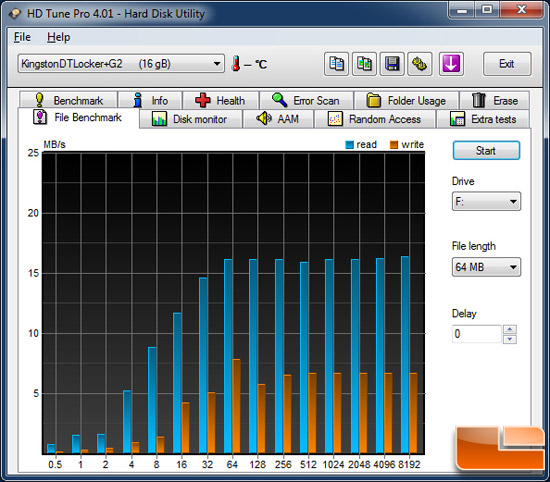
Task: Click into the Delay input field
Action: pos(476,334)
